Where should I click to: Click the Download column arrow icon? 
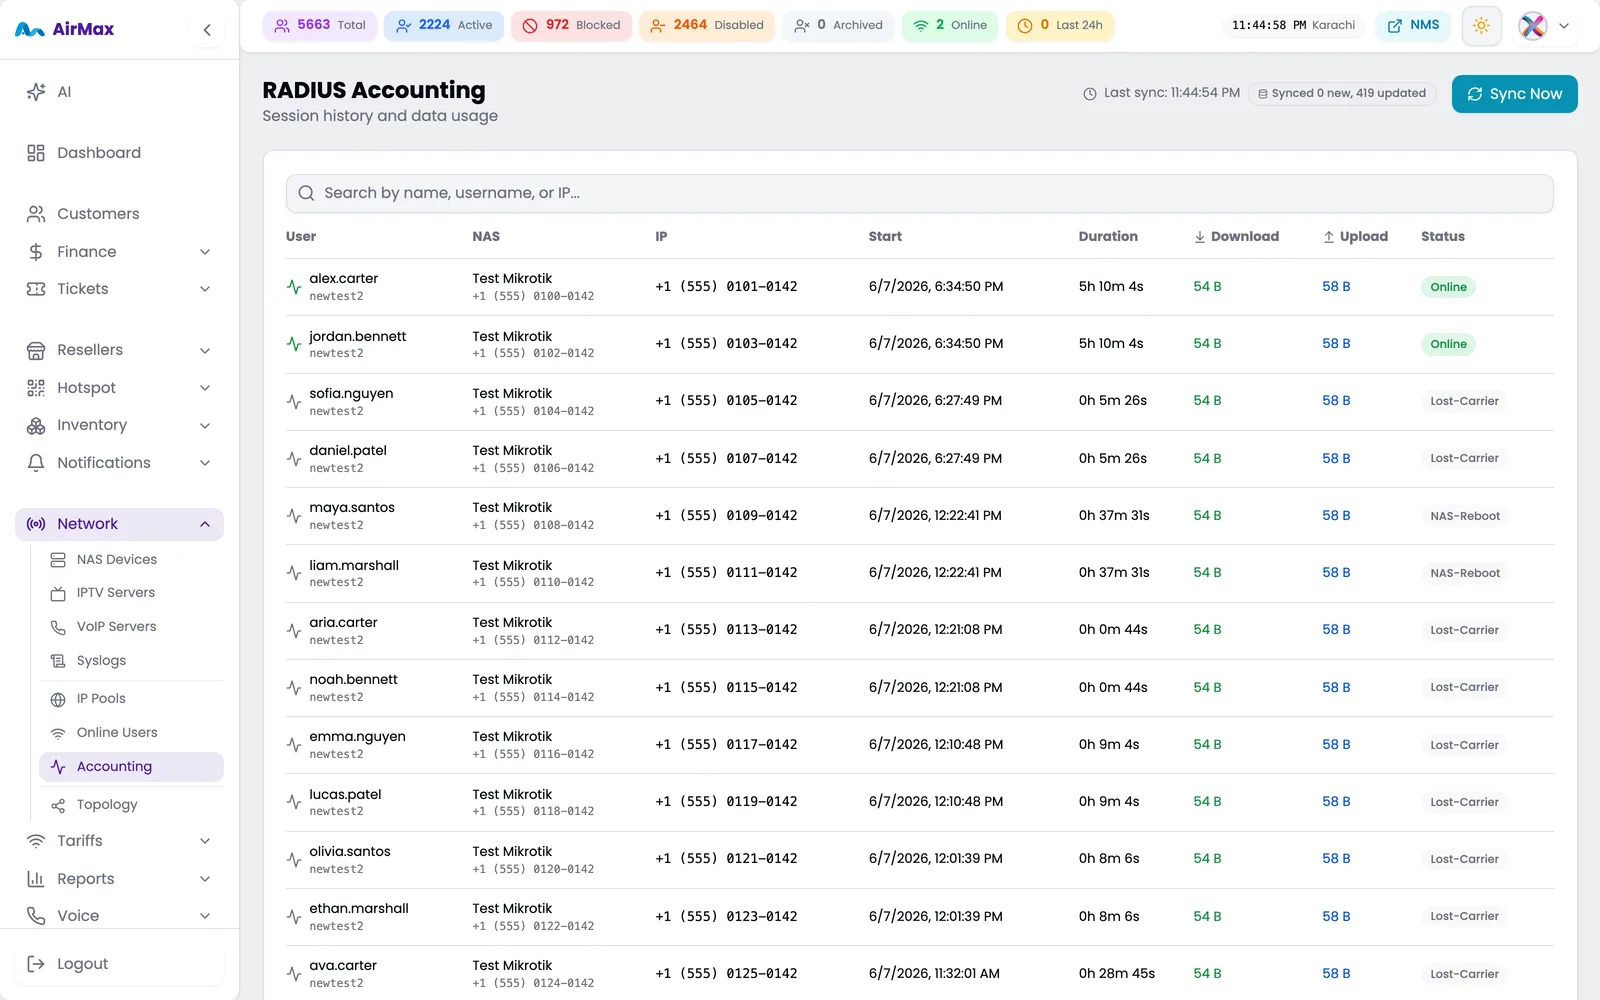pos(1199,237)
